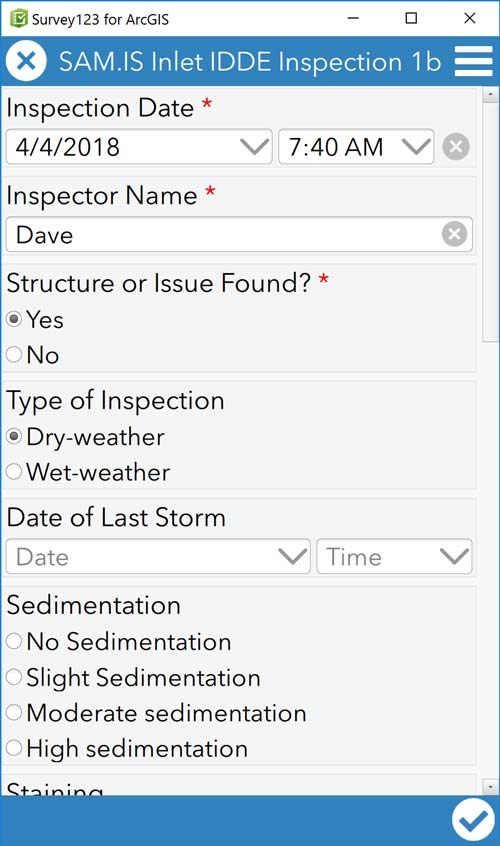
Task: Open the Date of Last Storm date picker
Action: [x=158, y=556]
